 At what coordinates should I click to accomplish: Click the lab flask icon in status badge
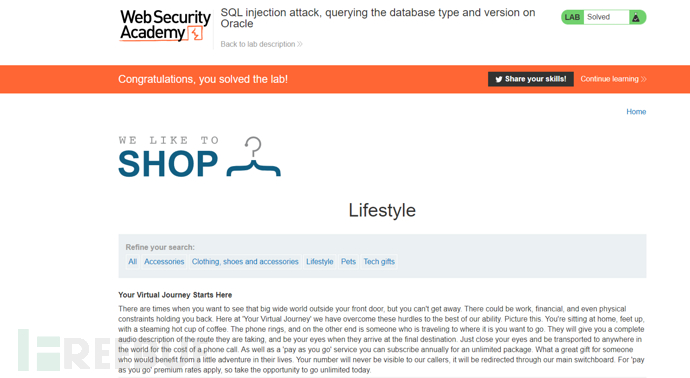(x=636, y=18)
